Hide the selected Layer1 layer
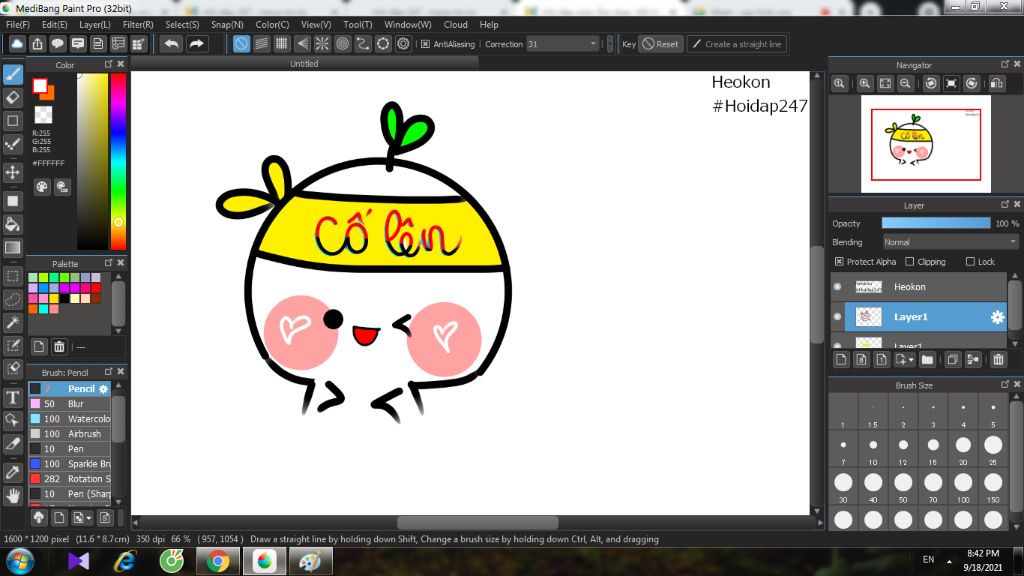The height and width of the screenshot is (576, 1024). 838,317
